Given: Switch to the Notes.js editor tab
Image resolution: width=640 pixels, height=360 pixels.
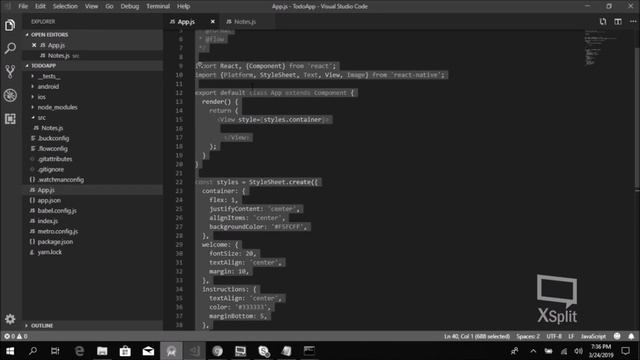Looking at the screenshot, I should click(246, 22).
